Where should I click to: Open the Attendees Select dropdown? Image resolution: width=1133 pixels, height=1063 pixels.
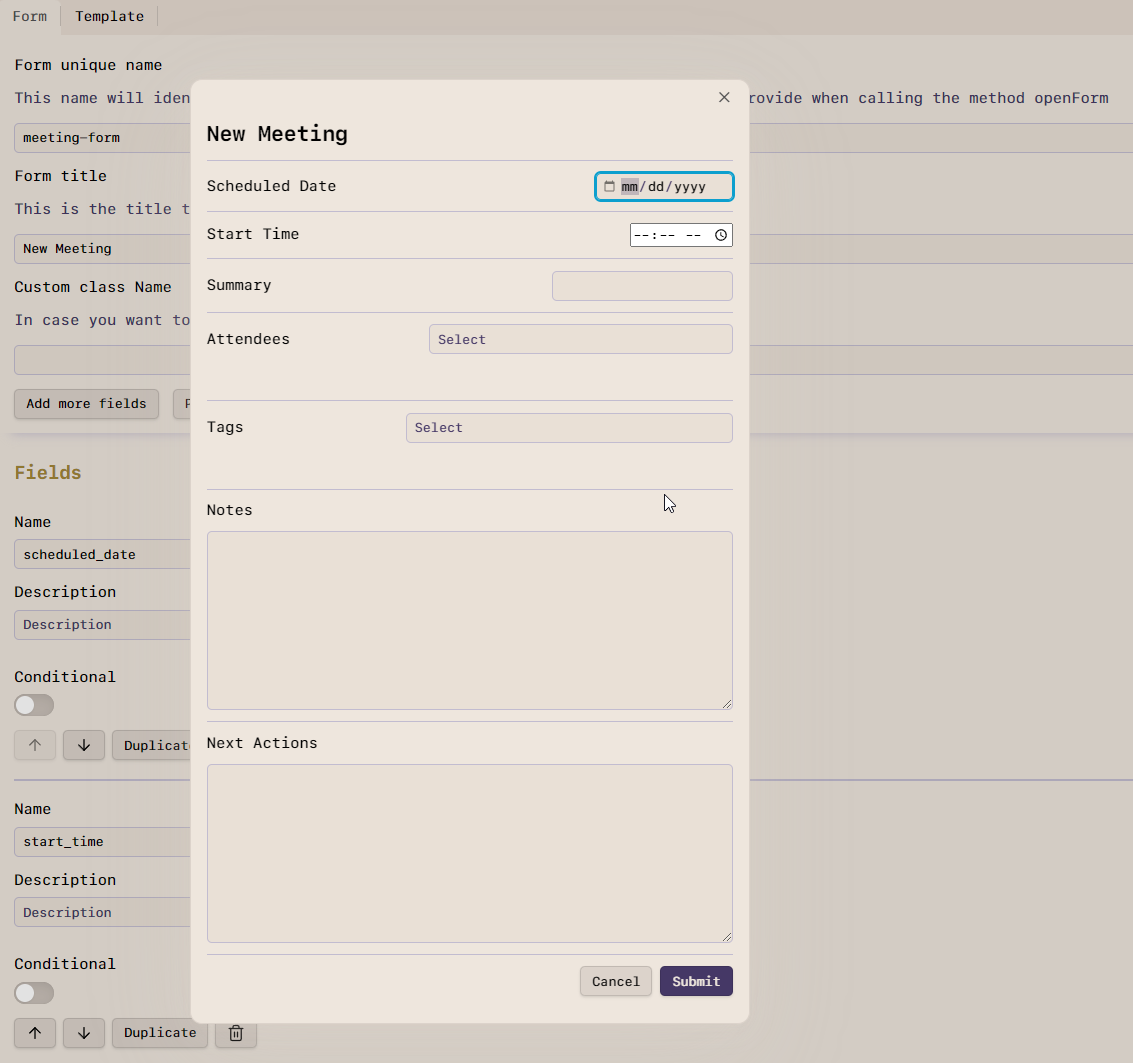(581, 339)
